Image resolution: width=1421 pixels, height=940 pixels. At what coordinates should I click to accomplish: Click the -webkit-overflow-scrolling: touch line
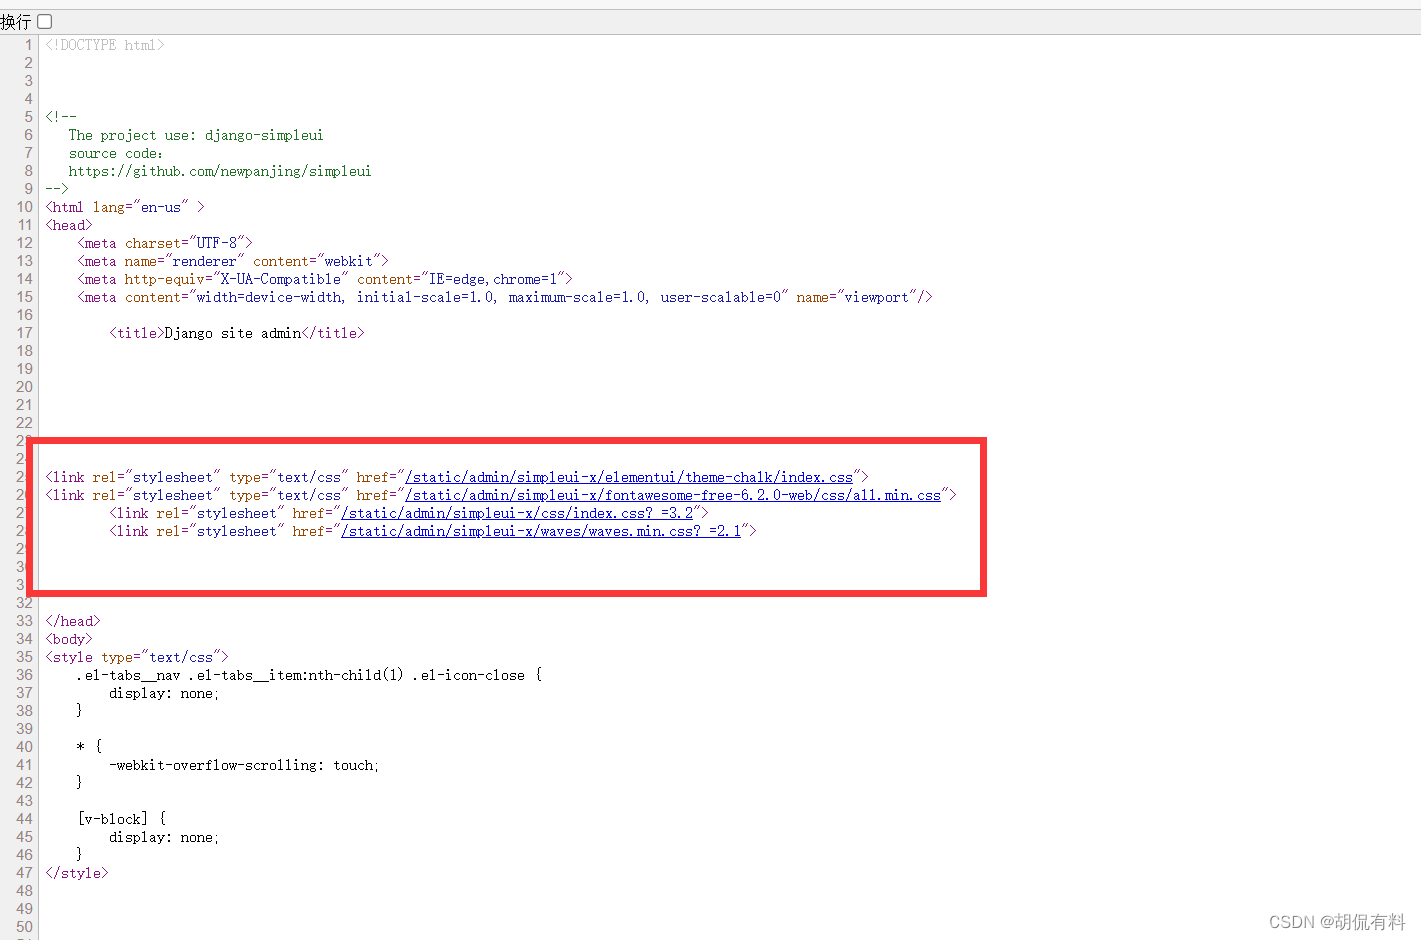pyautogui.click(x=244, y=765)
